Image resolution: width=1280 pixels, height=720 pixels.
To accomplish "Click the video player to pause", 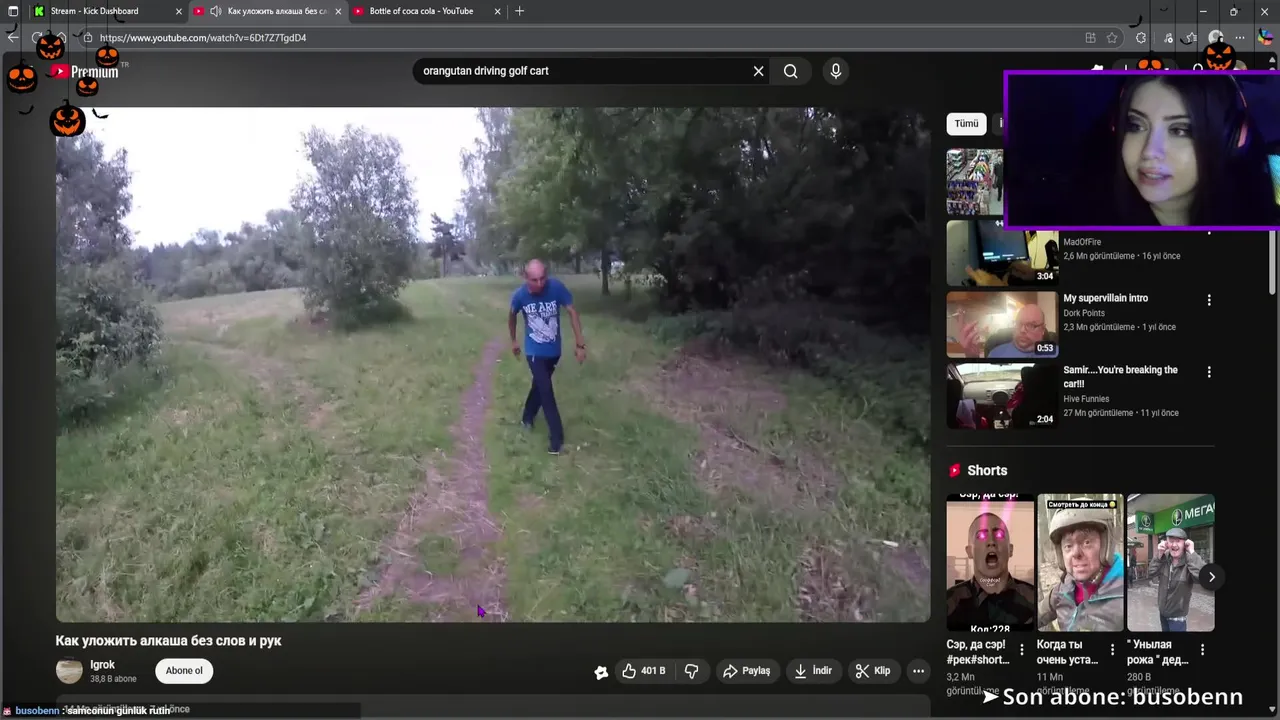I will [x=492, y=364].
